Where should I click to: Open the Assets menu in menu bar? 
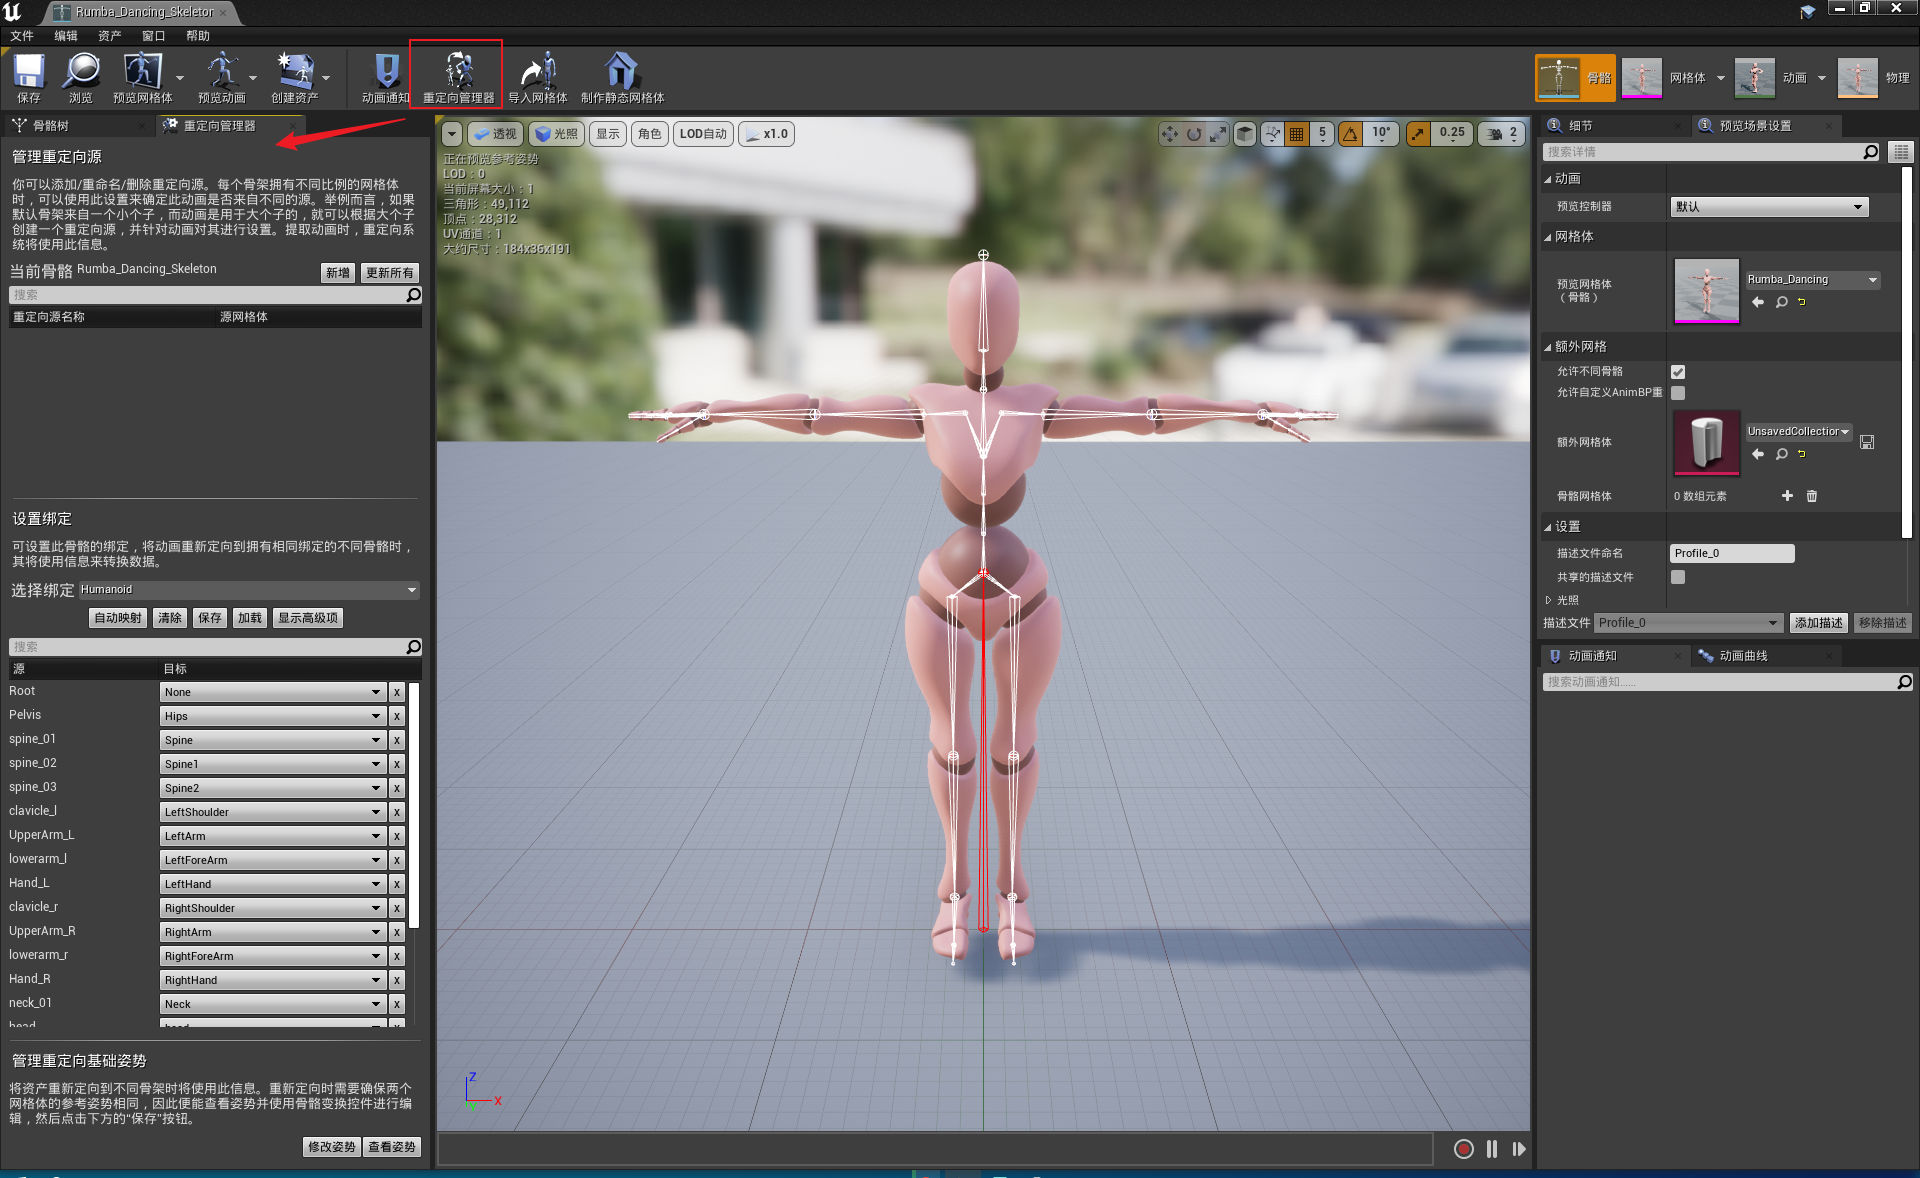[109, 36]
